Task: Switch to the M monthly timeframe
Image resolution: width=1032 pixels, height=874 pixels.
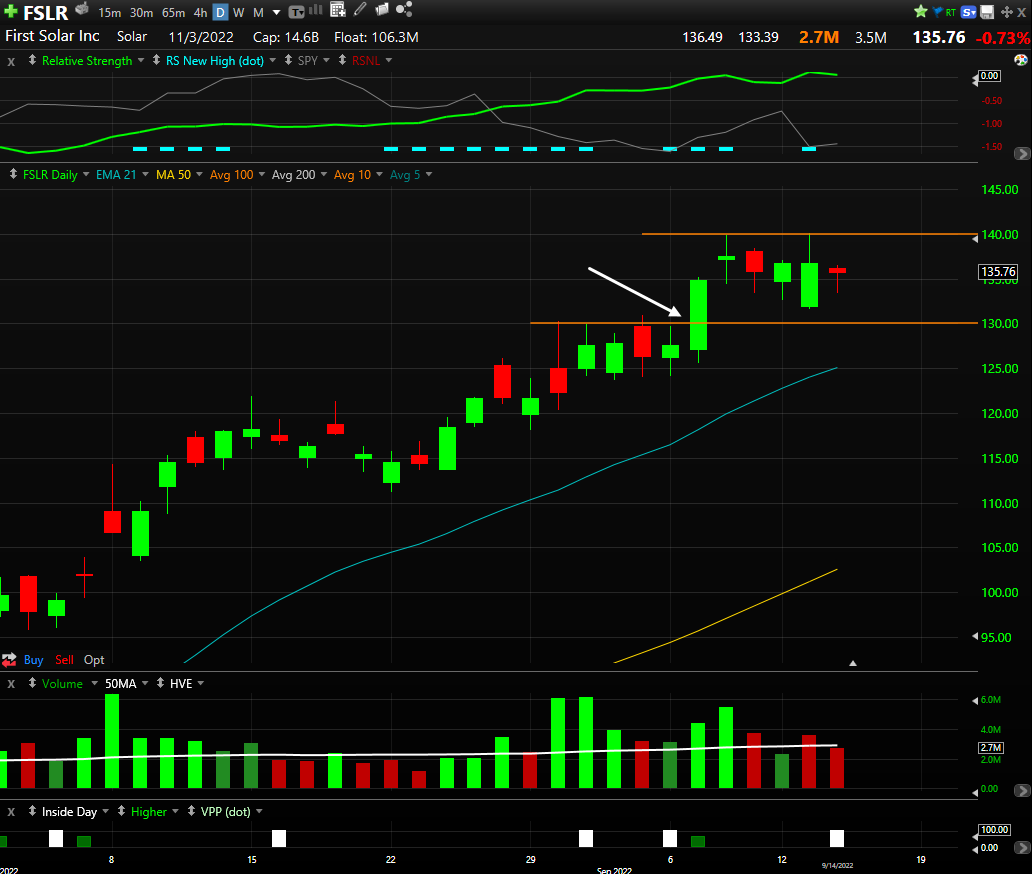Action: tap(259, 13)
